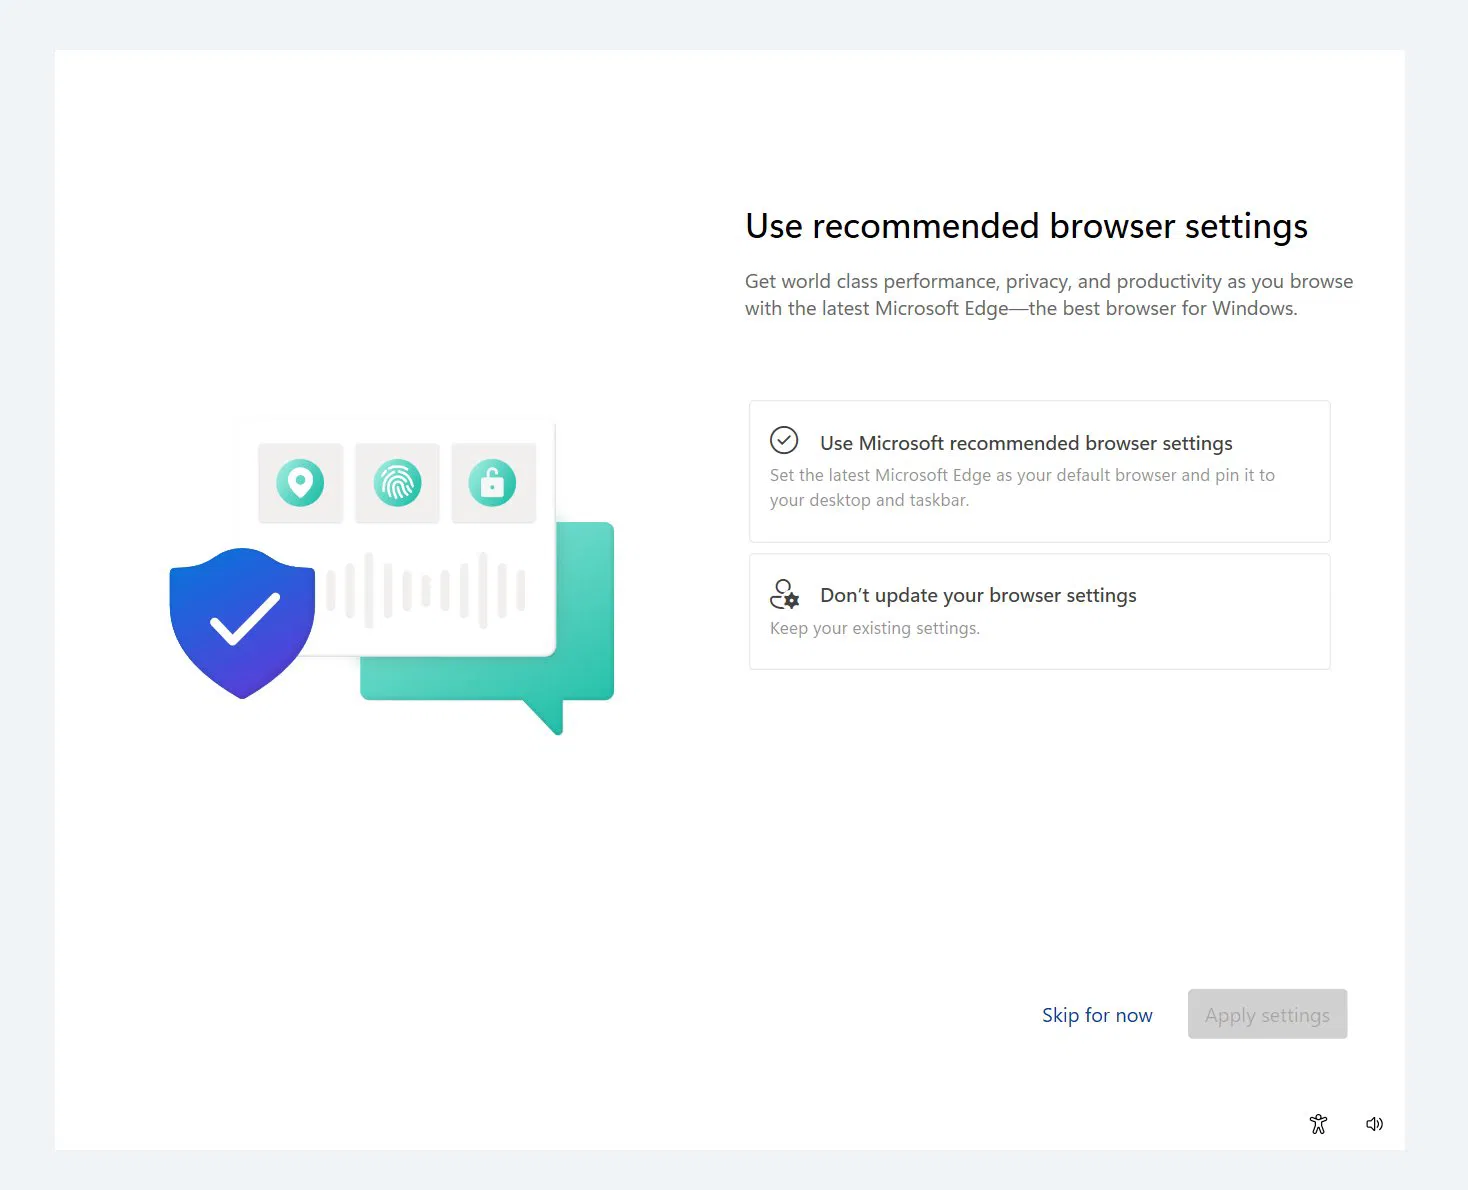Select Don't update your browser settings option
Screen dimensions: 1468x1190
pos(978,595)
